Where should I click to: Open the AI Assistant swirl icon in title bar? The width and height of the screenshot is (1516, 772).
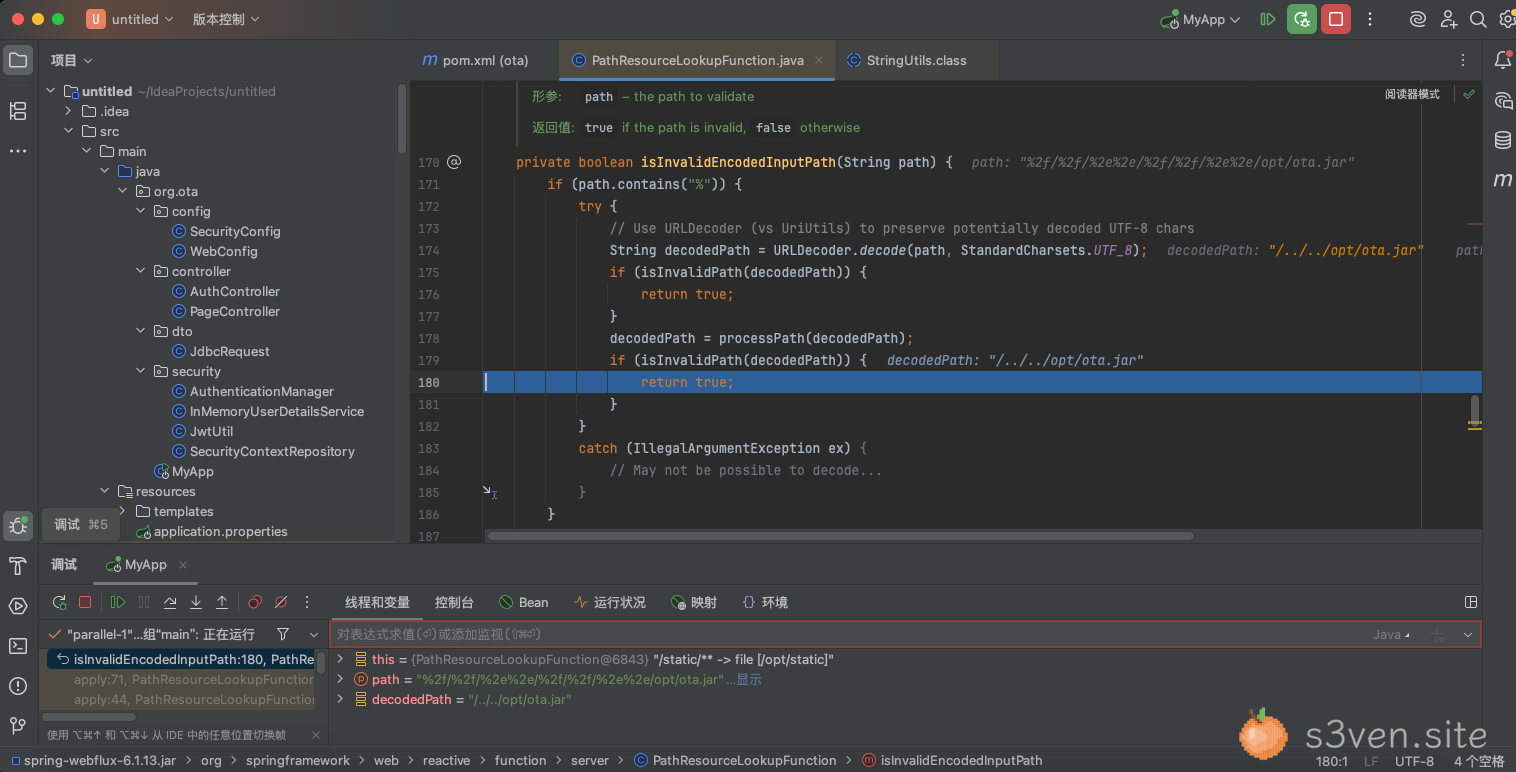click(1417, 19)
